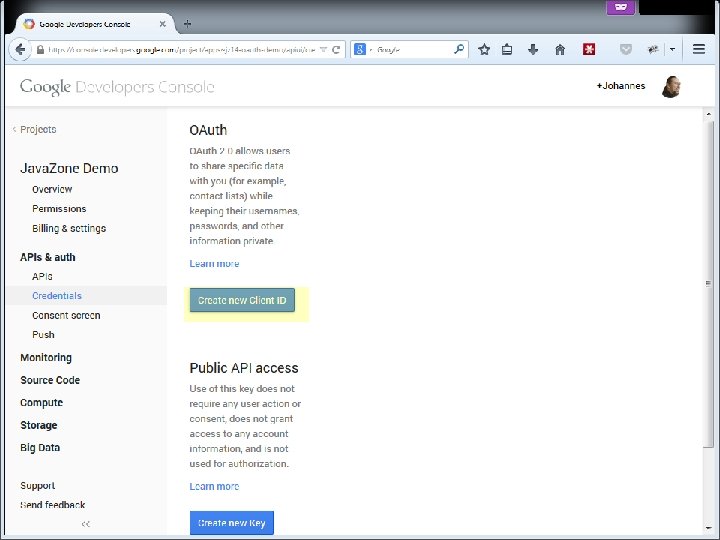The height and width of the screenshot is (540, 720).
Task: Select Consent screen in sidebar
Action: (66, 315)
